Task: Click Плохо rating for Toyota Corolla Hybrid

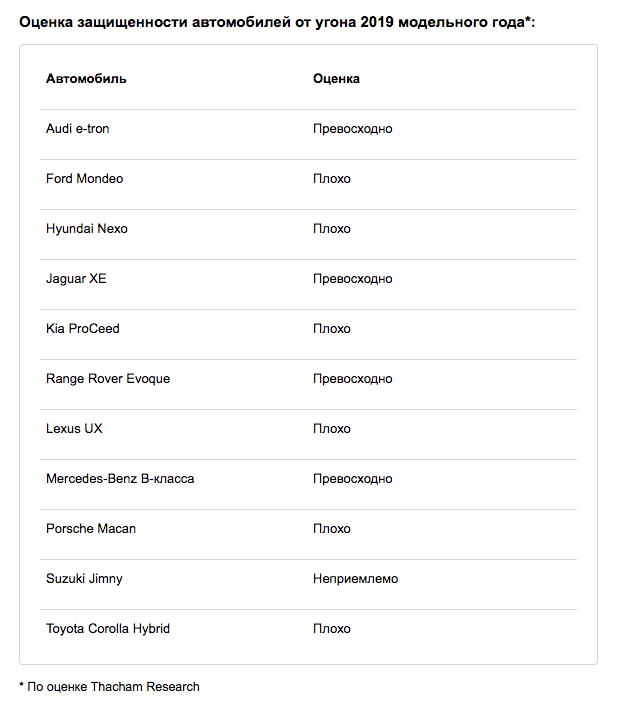Action: [x=332, y=629]
